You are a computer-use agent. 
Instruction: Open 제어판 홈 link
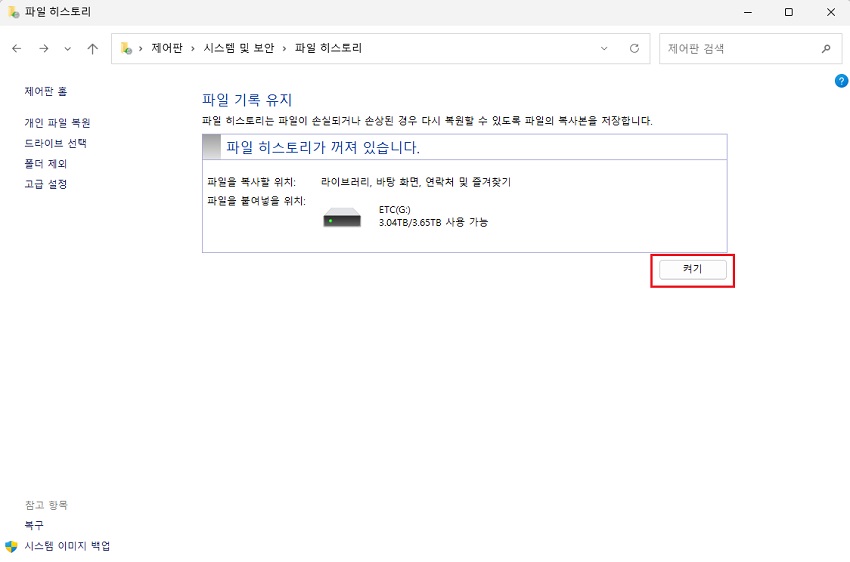46,91
